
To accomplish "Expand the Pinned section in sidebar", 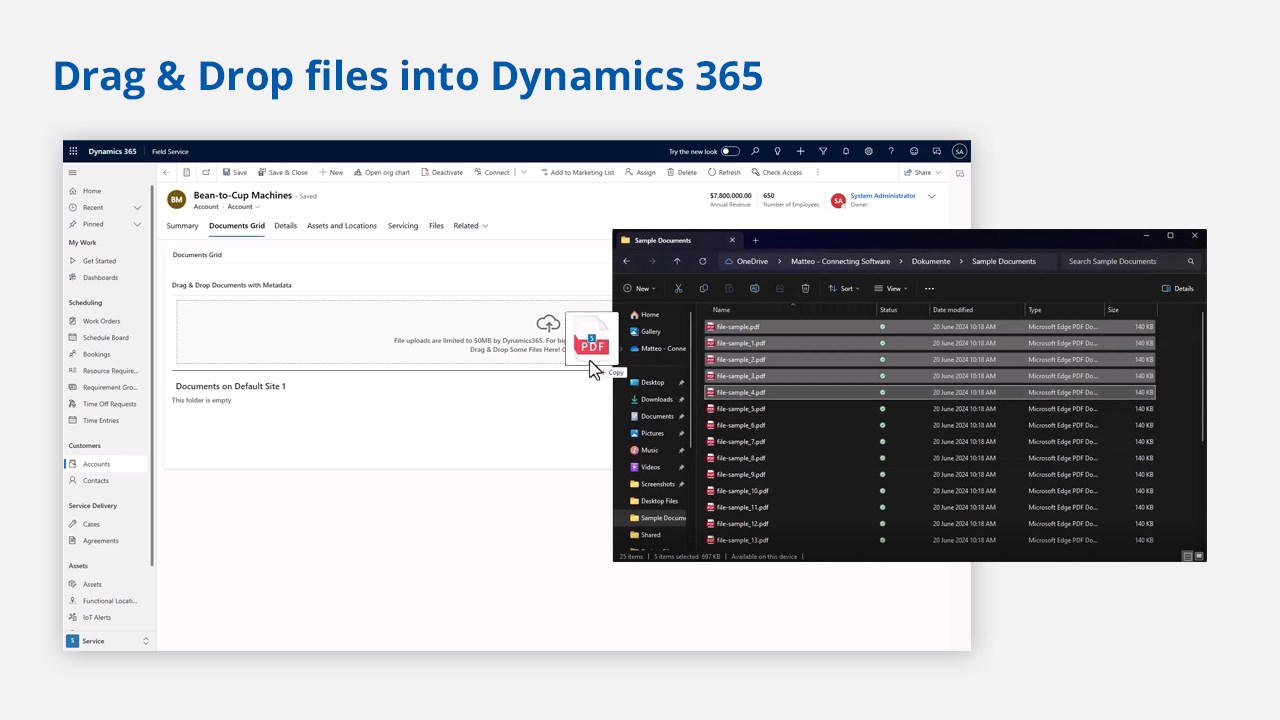I will pos(137,224).
